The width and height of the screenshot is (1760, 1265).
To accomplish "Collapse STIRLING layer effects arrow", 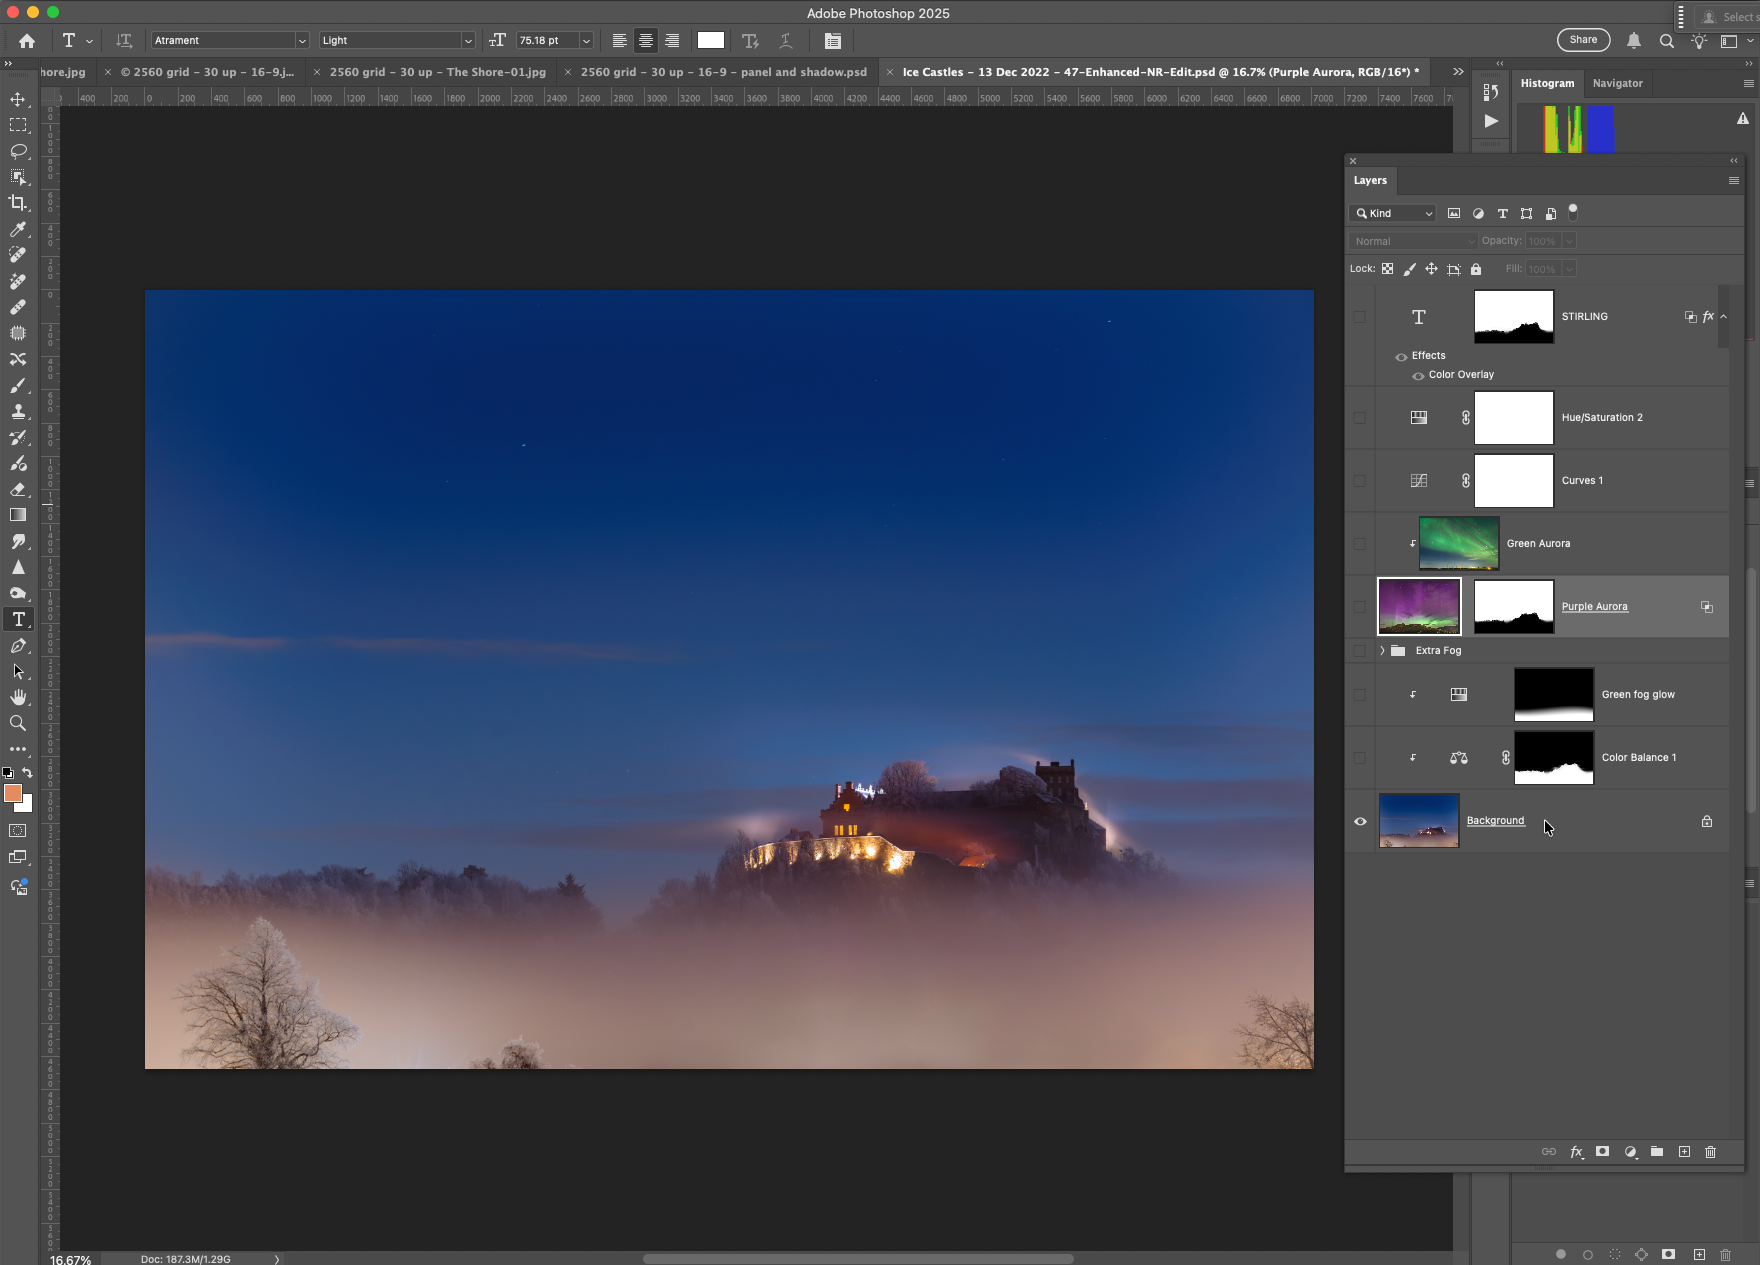I will pos(1723,317).
